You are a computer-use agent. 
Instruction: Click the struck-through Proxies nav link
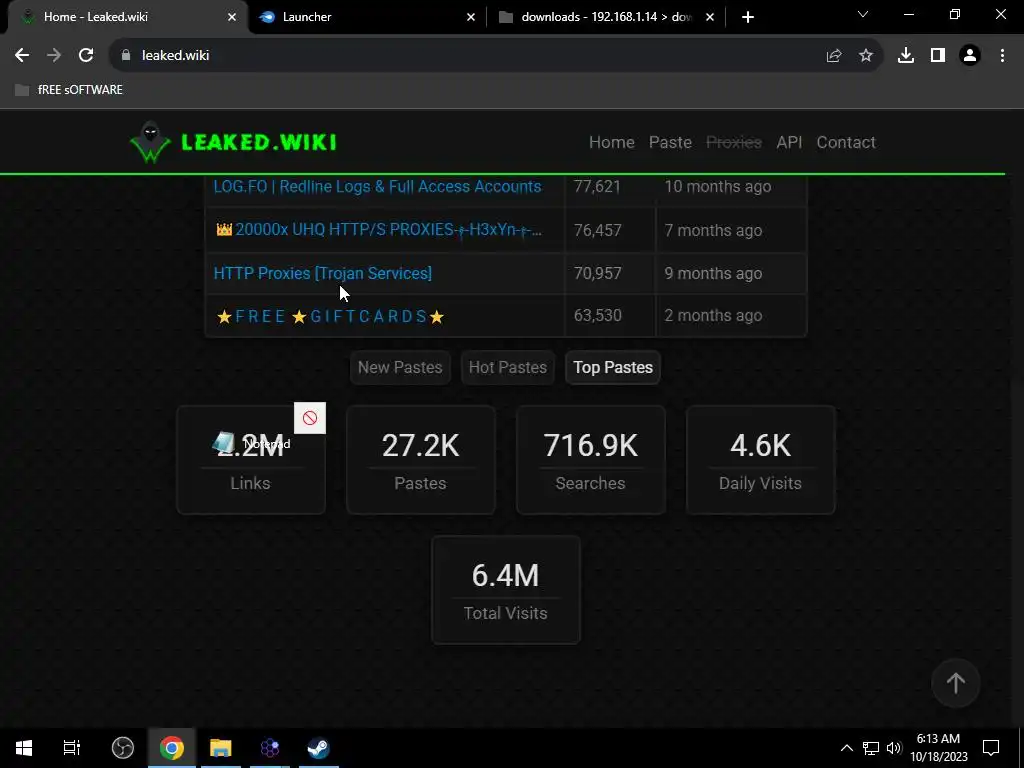[734, 142]
